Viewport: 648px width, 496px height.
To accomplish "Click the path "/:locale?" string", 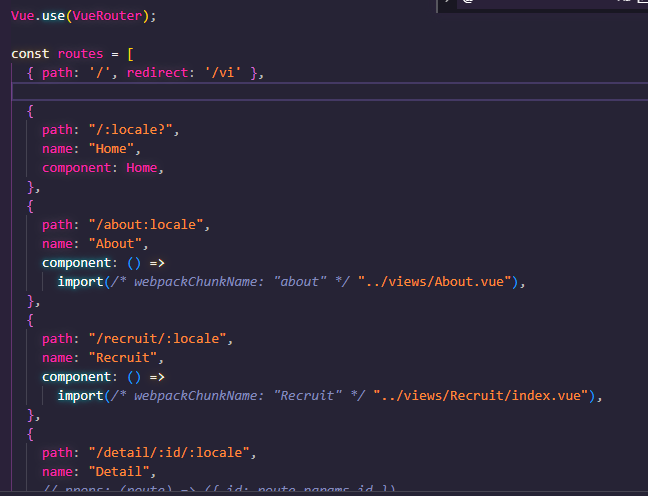I will tap(131, 130).
